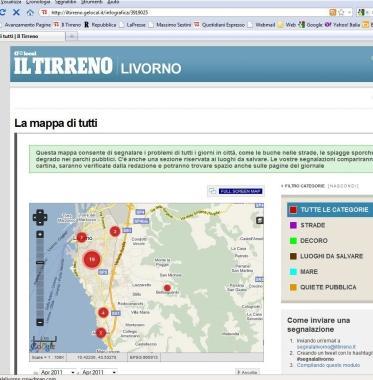Click the cluster marker numbered 7 at Livorno
This screenshot has width=373, height=380.
81,237
